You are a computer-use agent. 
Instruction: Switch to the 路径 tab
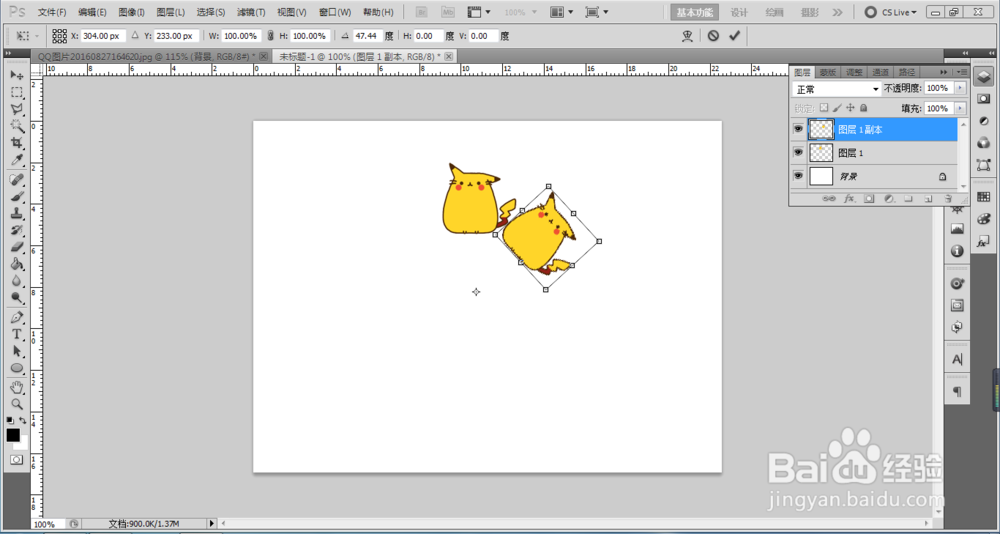tap(906, 72)
